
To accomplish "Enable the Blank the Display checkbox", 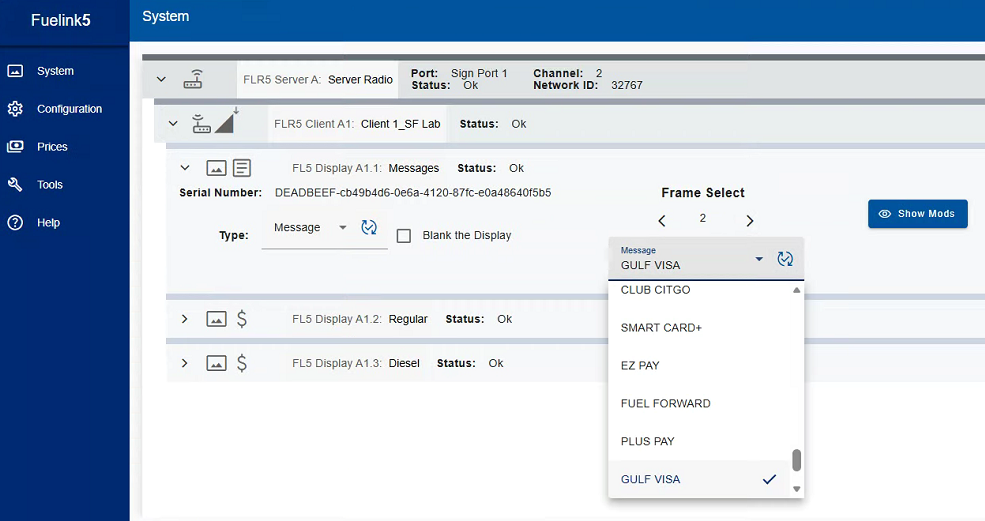I will coord(404,236).
